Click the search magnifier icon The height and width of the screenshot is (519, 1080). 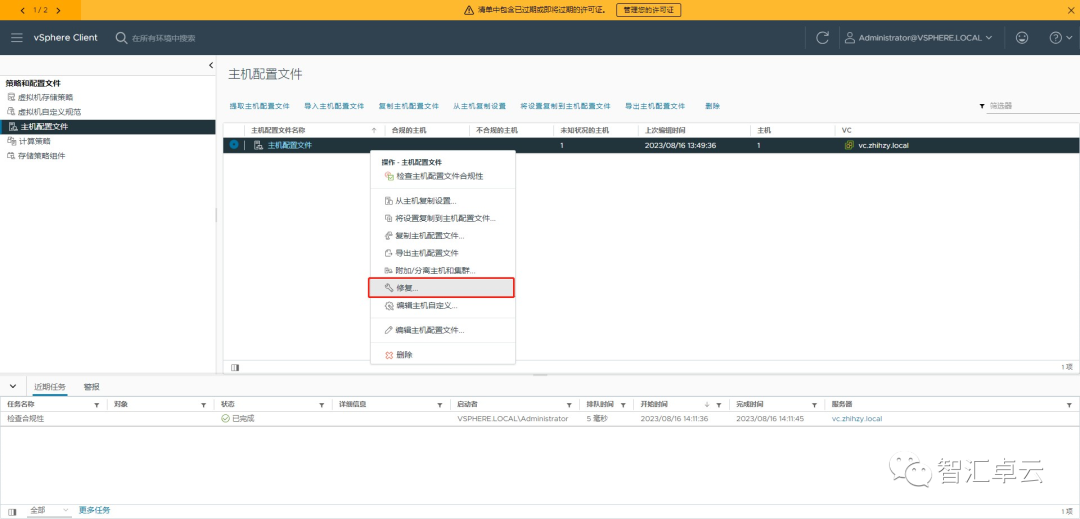coord(121,38)
